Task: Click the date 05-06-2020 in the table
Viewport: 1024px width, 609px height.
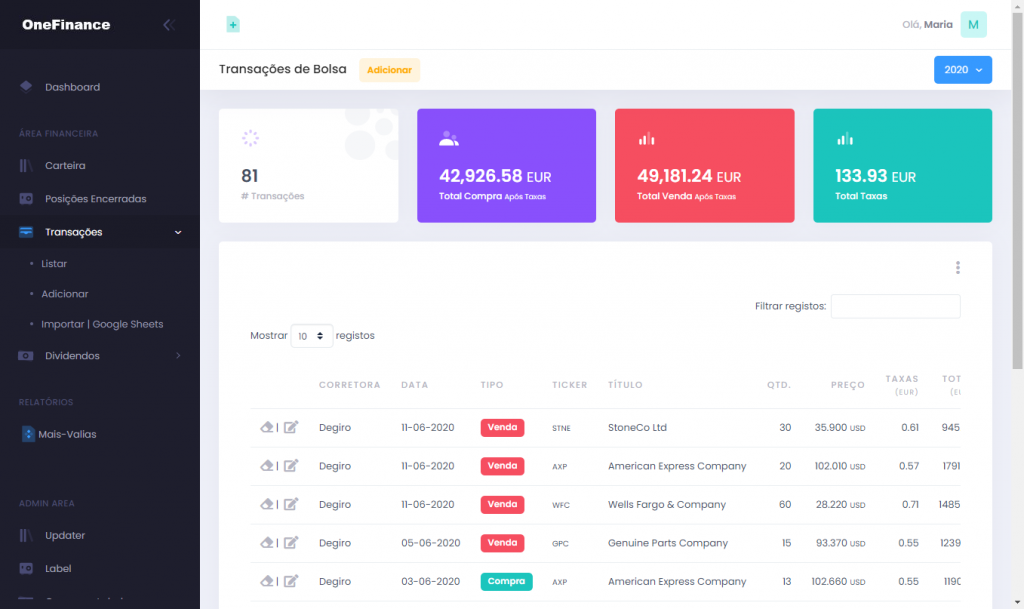Action: click(430, 543)
